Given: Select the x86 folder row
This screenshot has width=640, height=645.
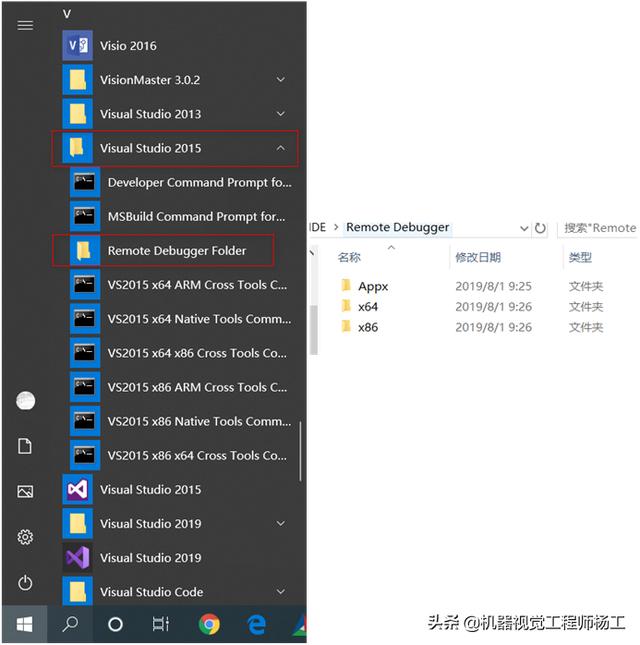Looking at the screenshot, I should (473, 327).
